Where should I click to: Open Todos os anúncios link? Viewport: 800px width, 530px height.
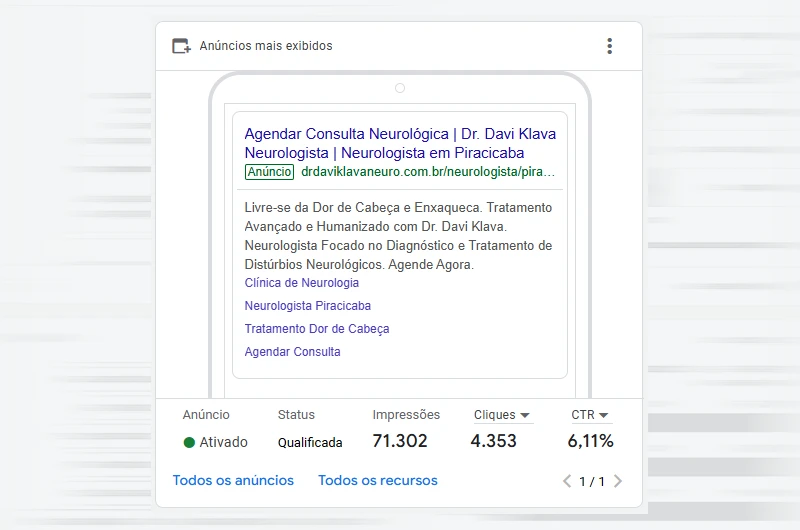pos(233,481)
